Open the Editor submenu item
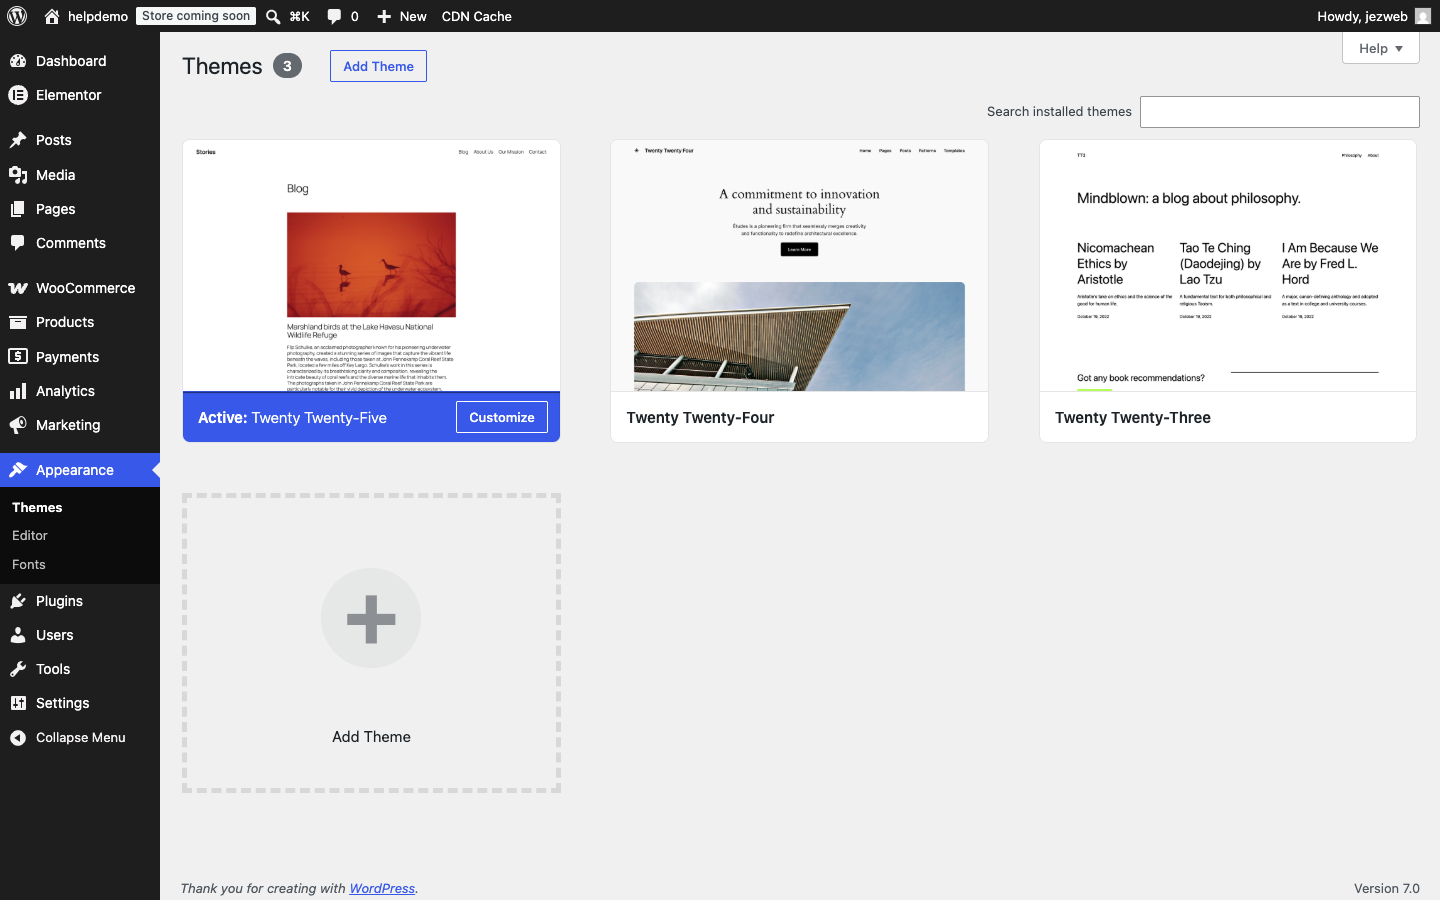 tap(30, 536)
